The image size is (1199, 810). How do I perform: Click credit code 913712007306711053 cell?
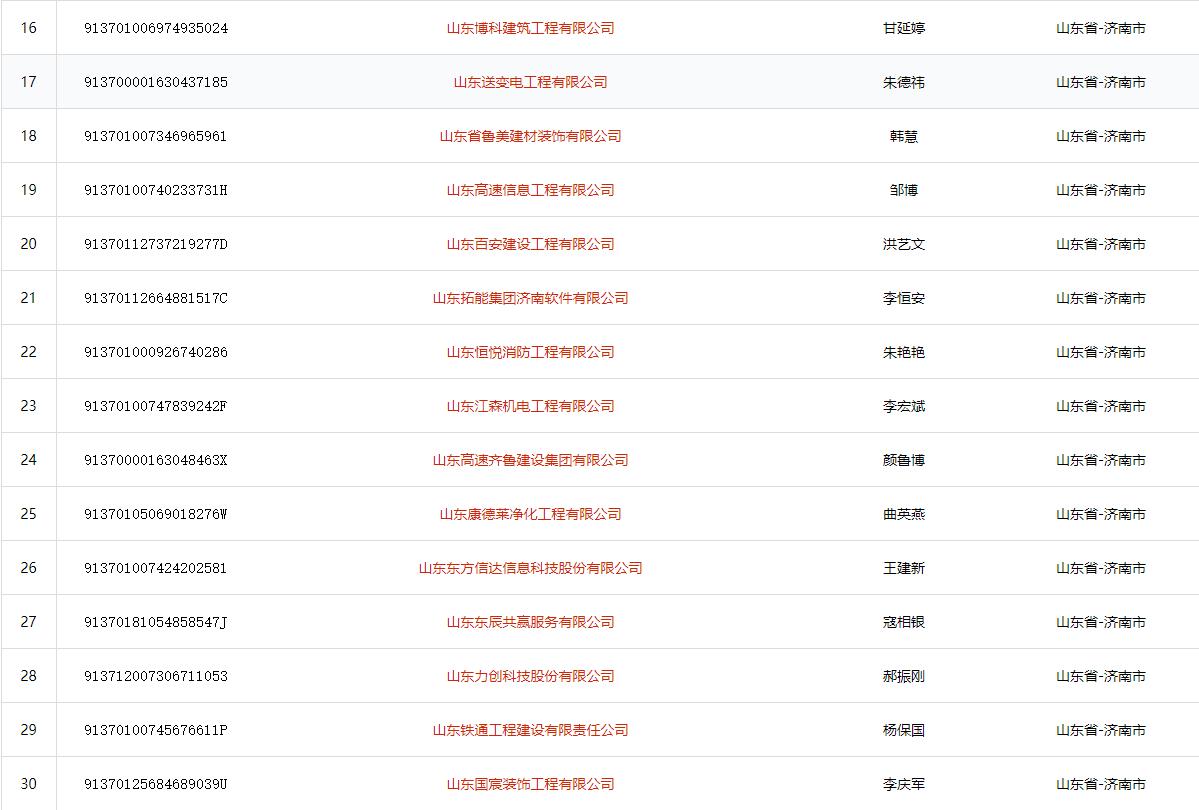pos(156,676)
